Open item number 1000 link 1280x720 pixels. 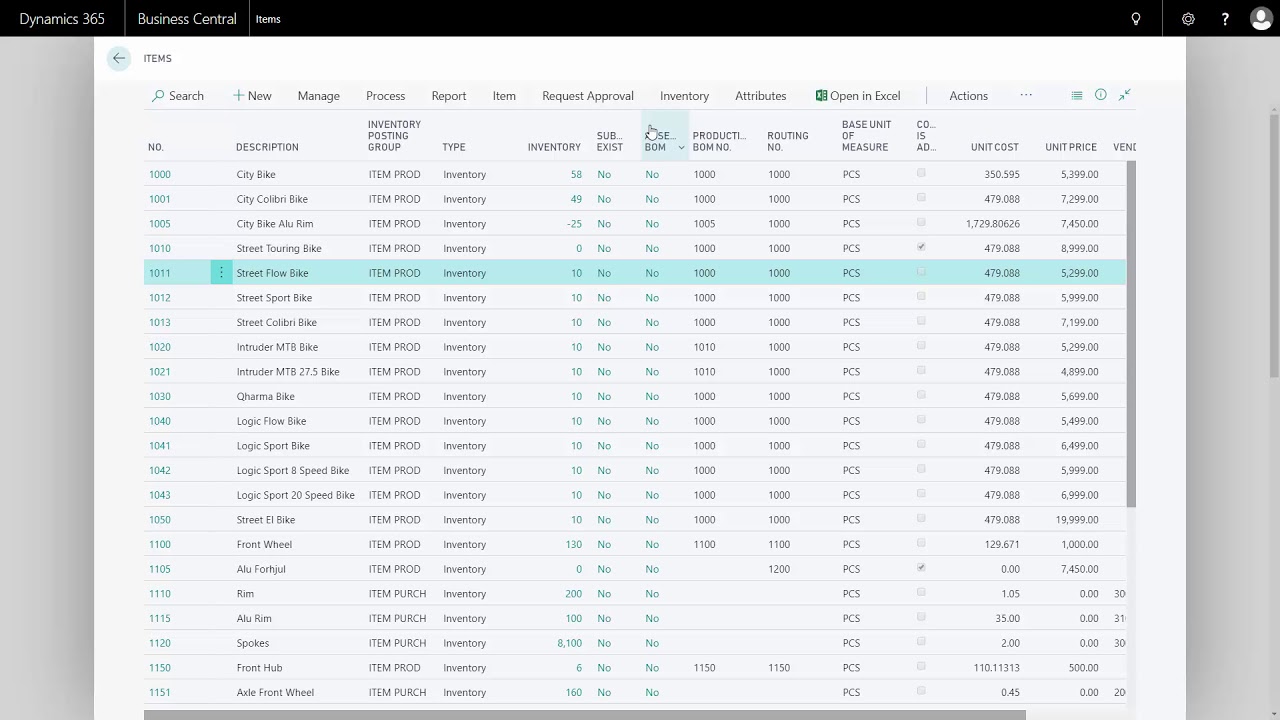point(160,174)
